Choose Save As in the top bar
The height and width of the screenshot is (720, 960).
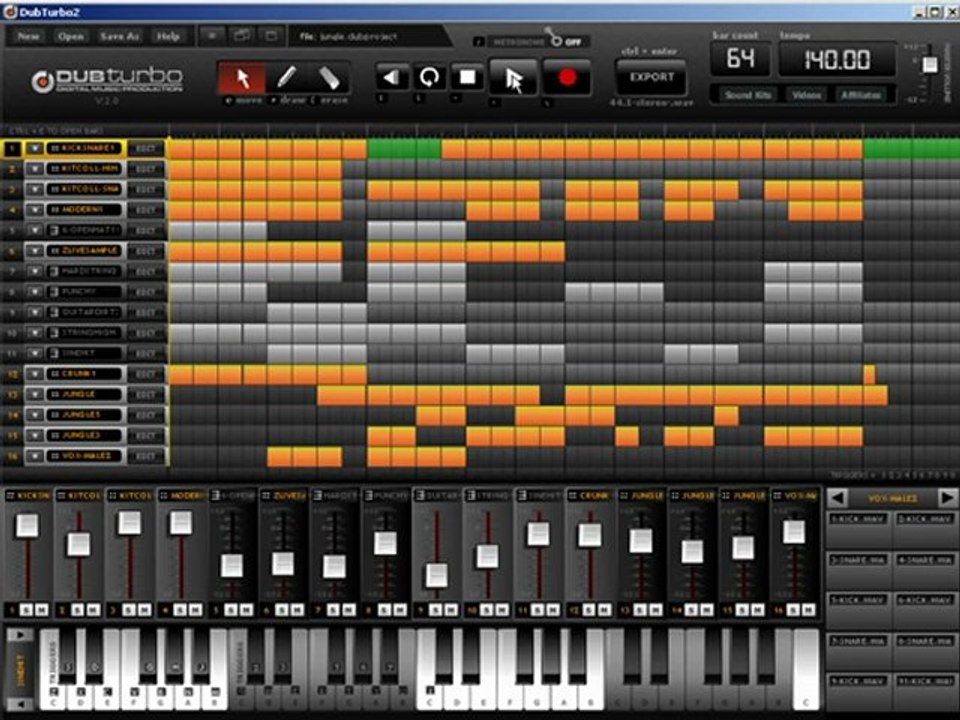119,36
